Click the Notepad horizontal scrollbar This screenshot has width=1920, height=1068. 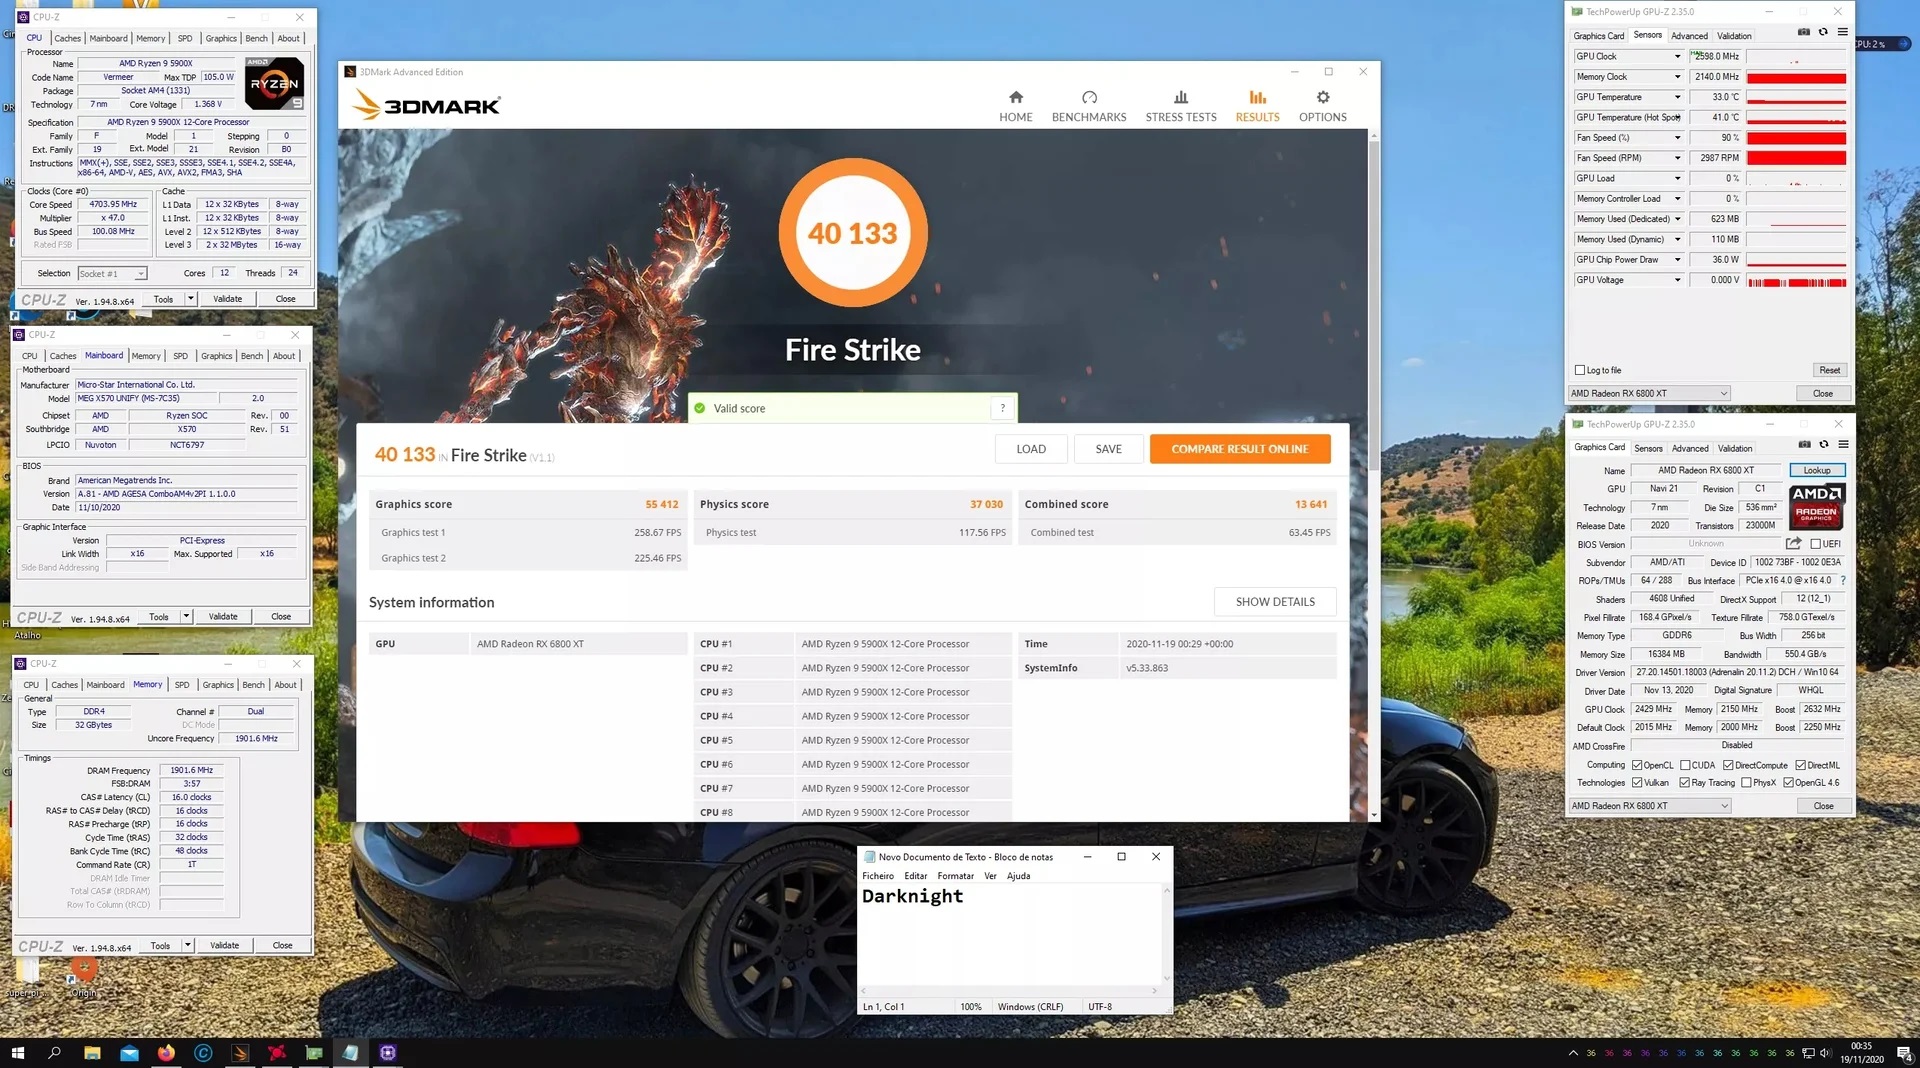1012,991
